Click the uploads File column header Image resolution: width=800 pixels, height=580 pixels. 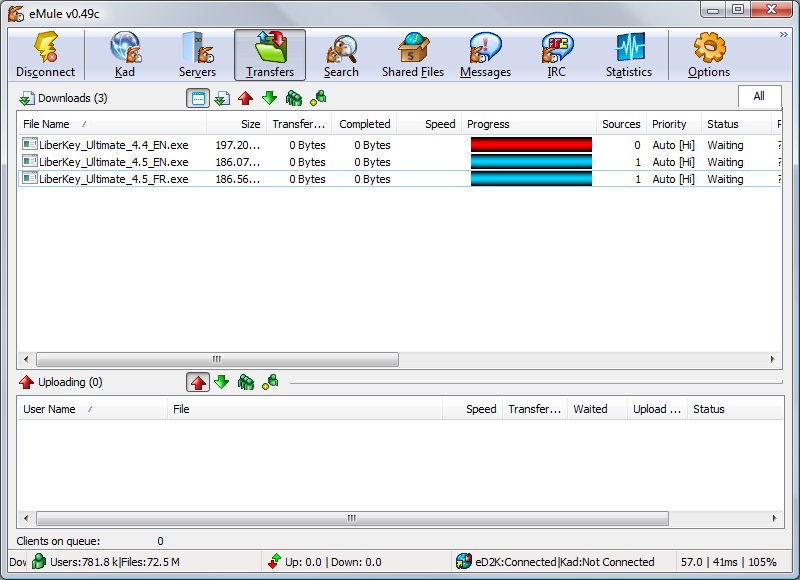(305, 409)
